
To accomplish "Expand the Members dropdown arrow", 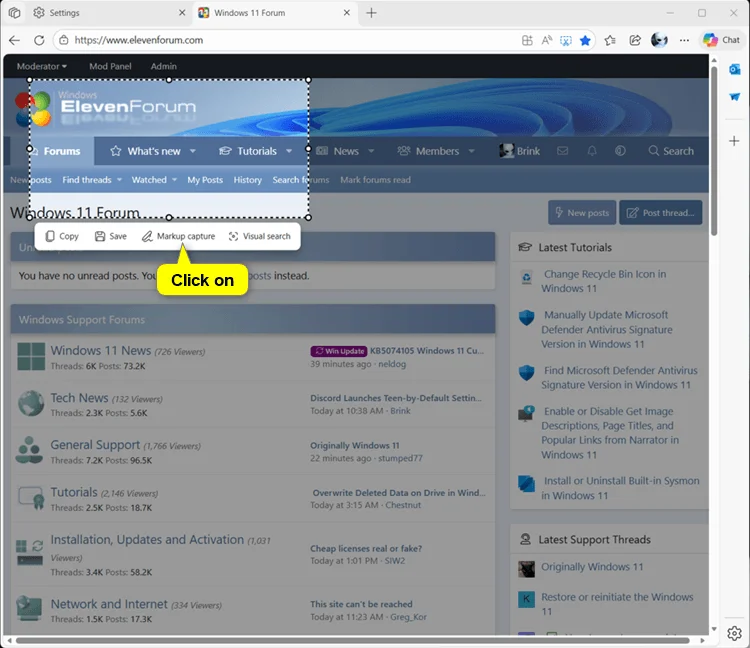I will (472, 151).
